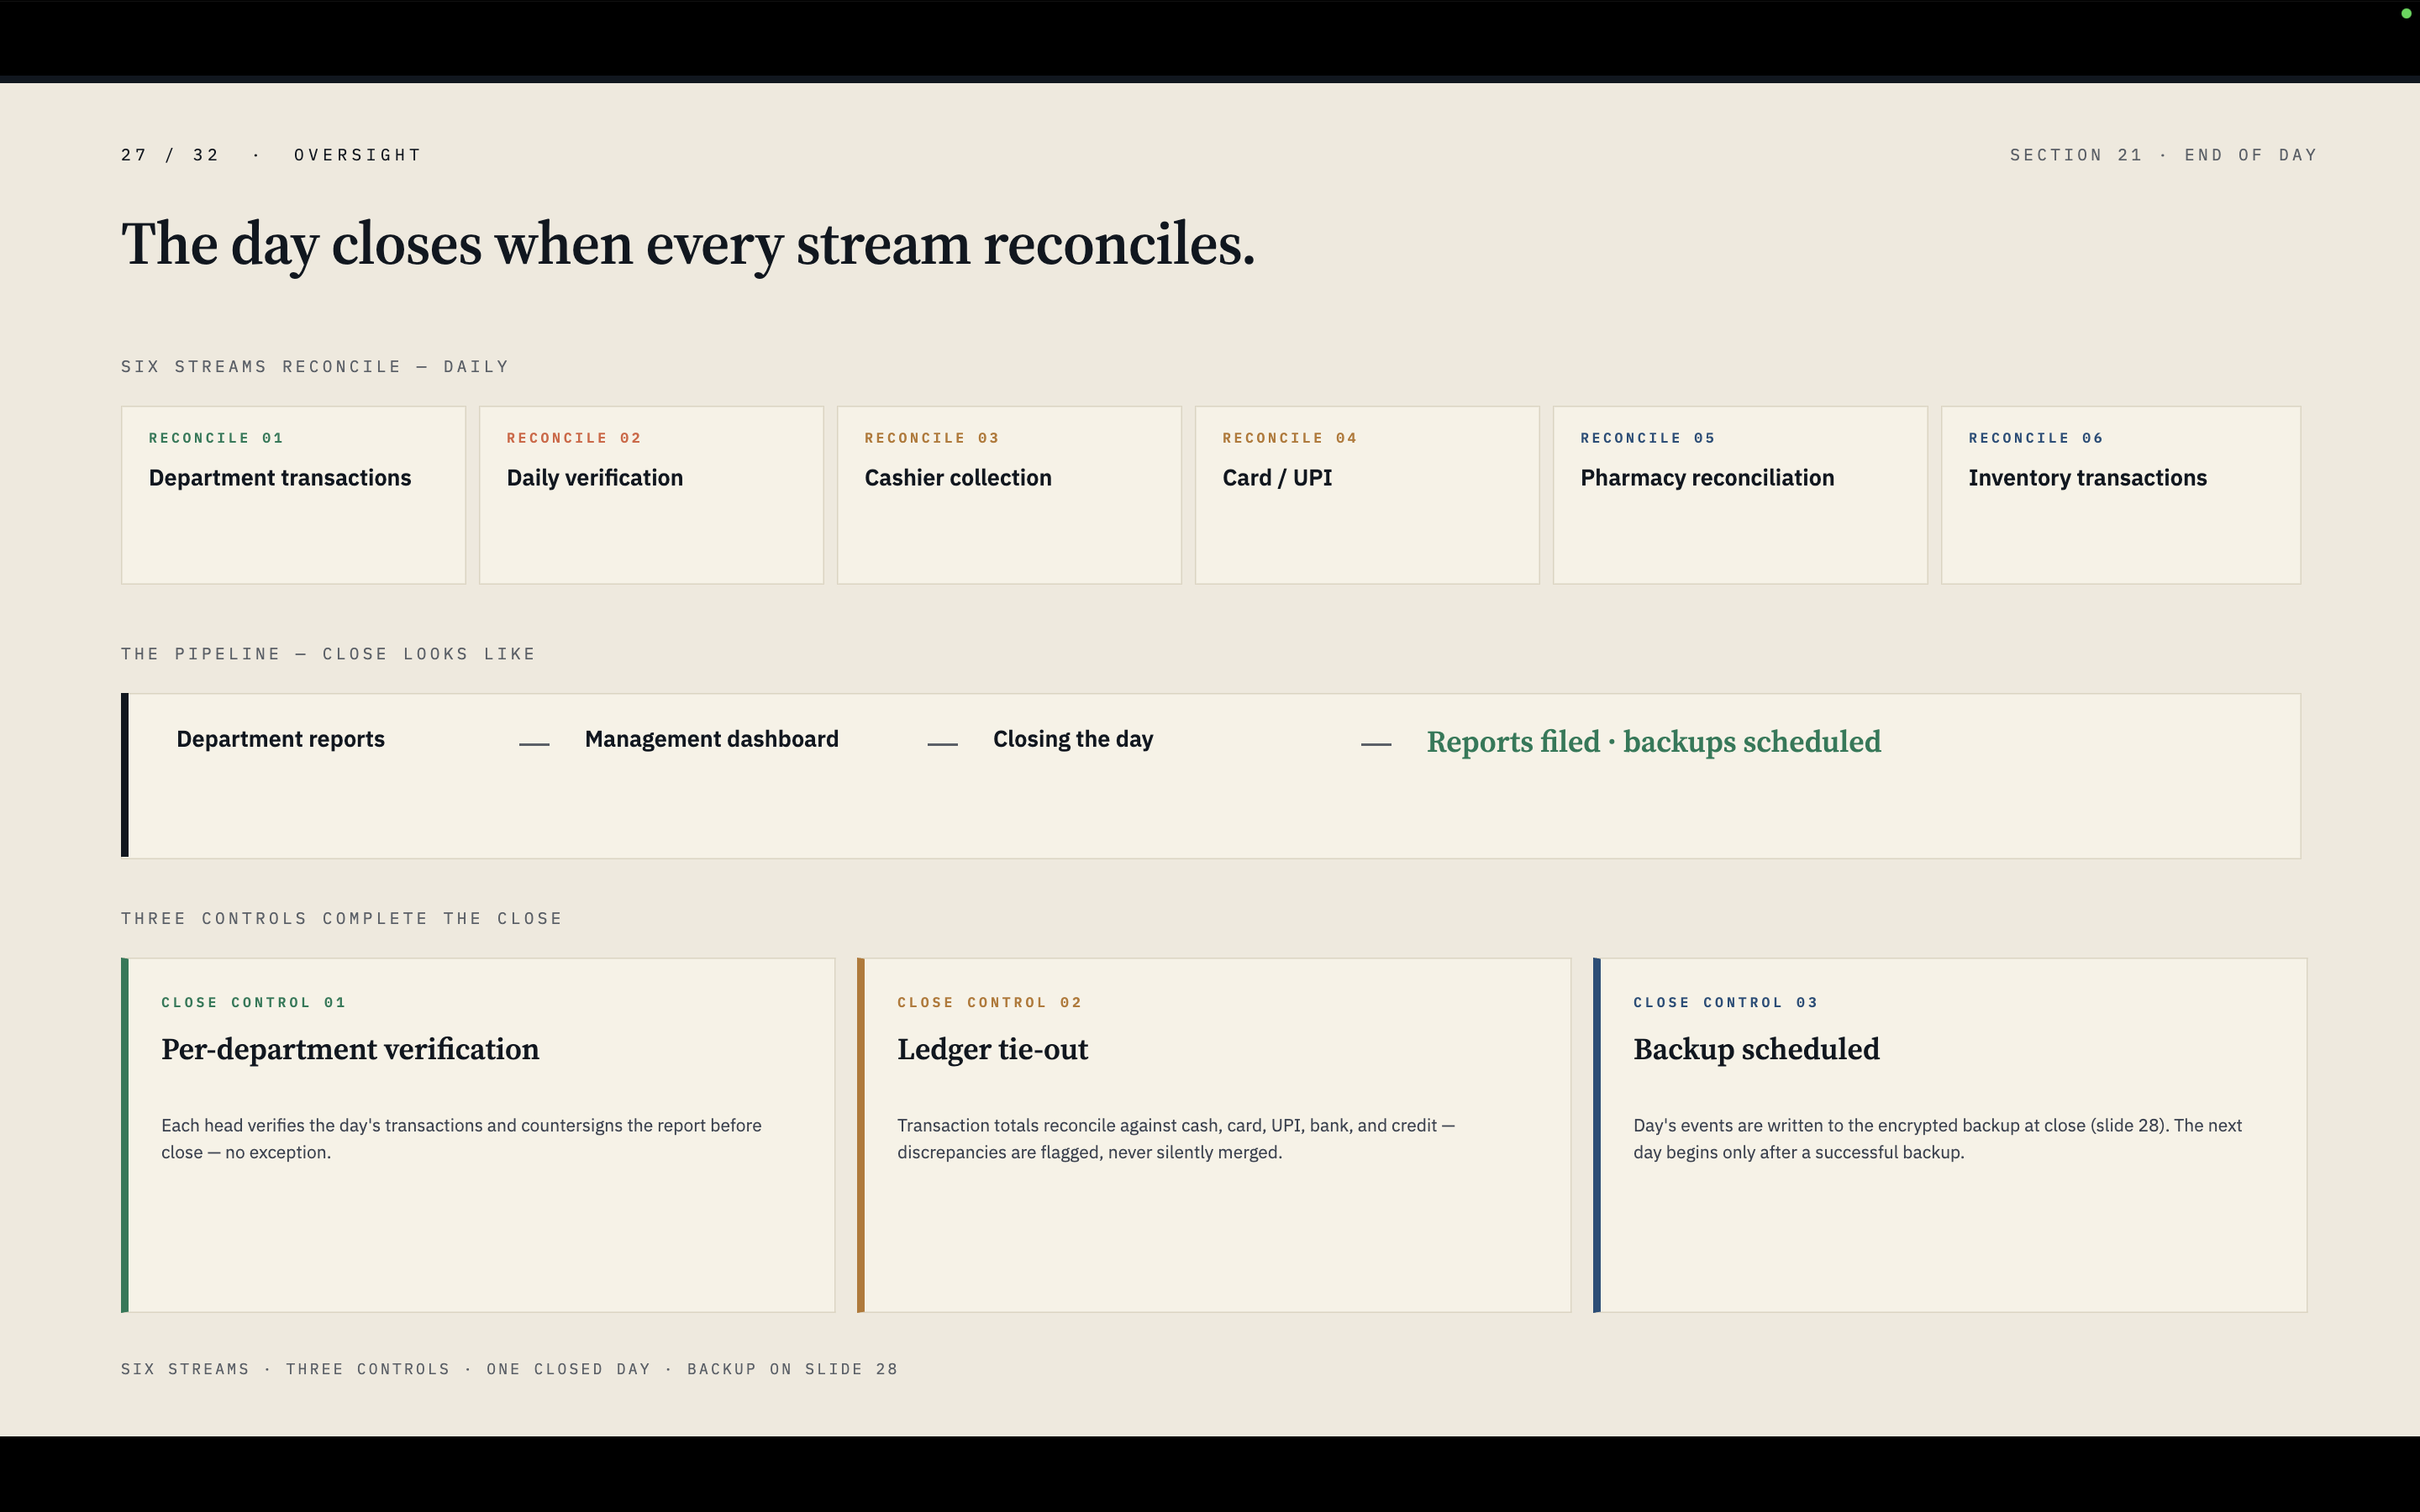Click the green status dot in top corner
Image resolution: width=2420 pixels, height=1512 pixels.
(2406, 13)
